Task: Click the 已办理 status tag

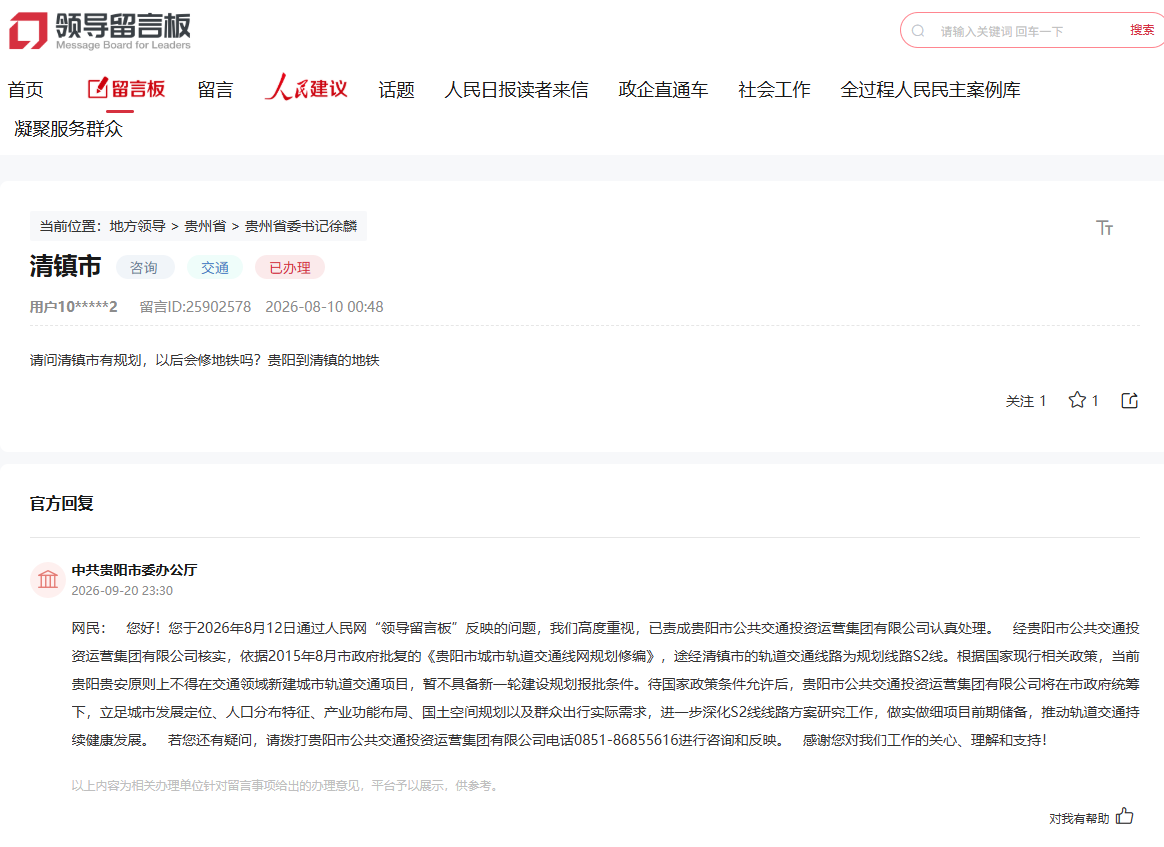Action: pyautogui.click(x=290, y=267)
